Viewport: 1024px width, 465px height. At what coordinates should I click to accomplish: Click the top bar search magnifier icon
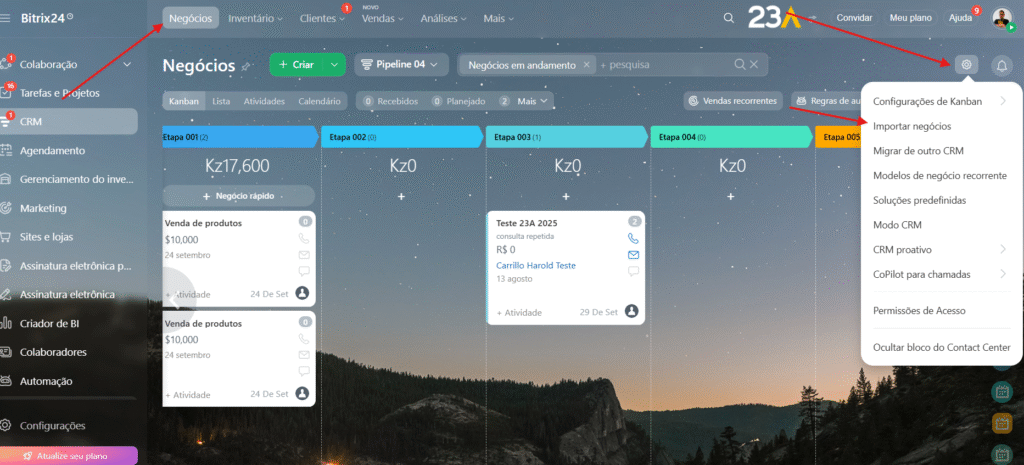[x=728, y=18]
